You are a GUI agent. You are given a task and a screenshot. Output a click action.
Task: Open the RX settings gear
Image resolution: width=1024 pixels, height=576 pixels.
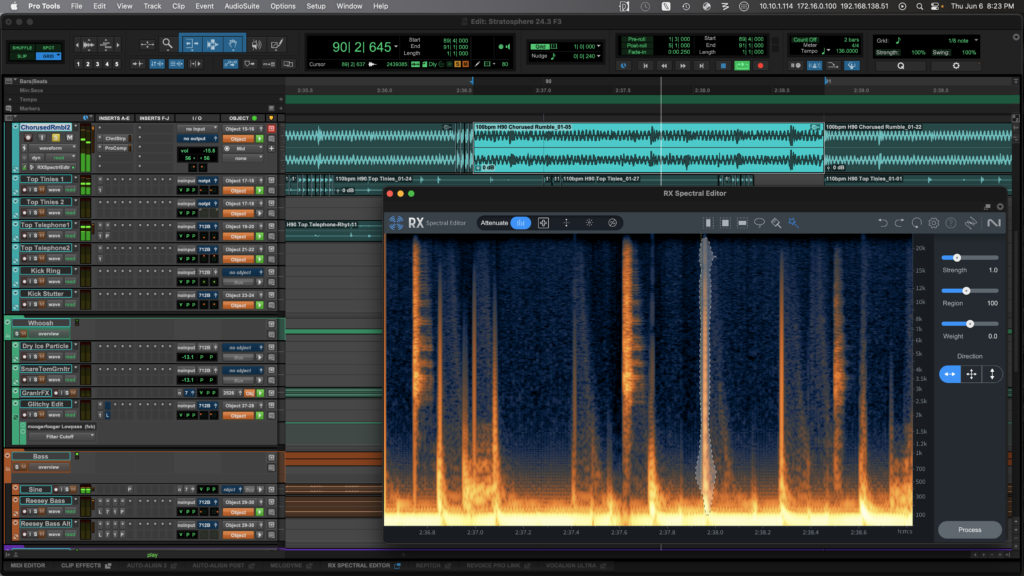[934, 223]
